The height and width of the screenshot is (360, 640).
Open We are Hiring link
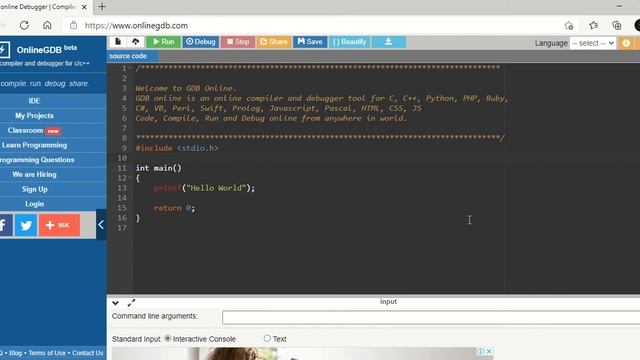coord(34,174)
